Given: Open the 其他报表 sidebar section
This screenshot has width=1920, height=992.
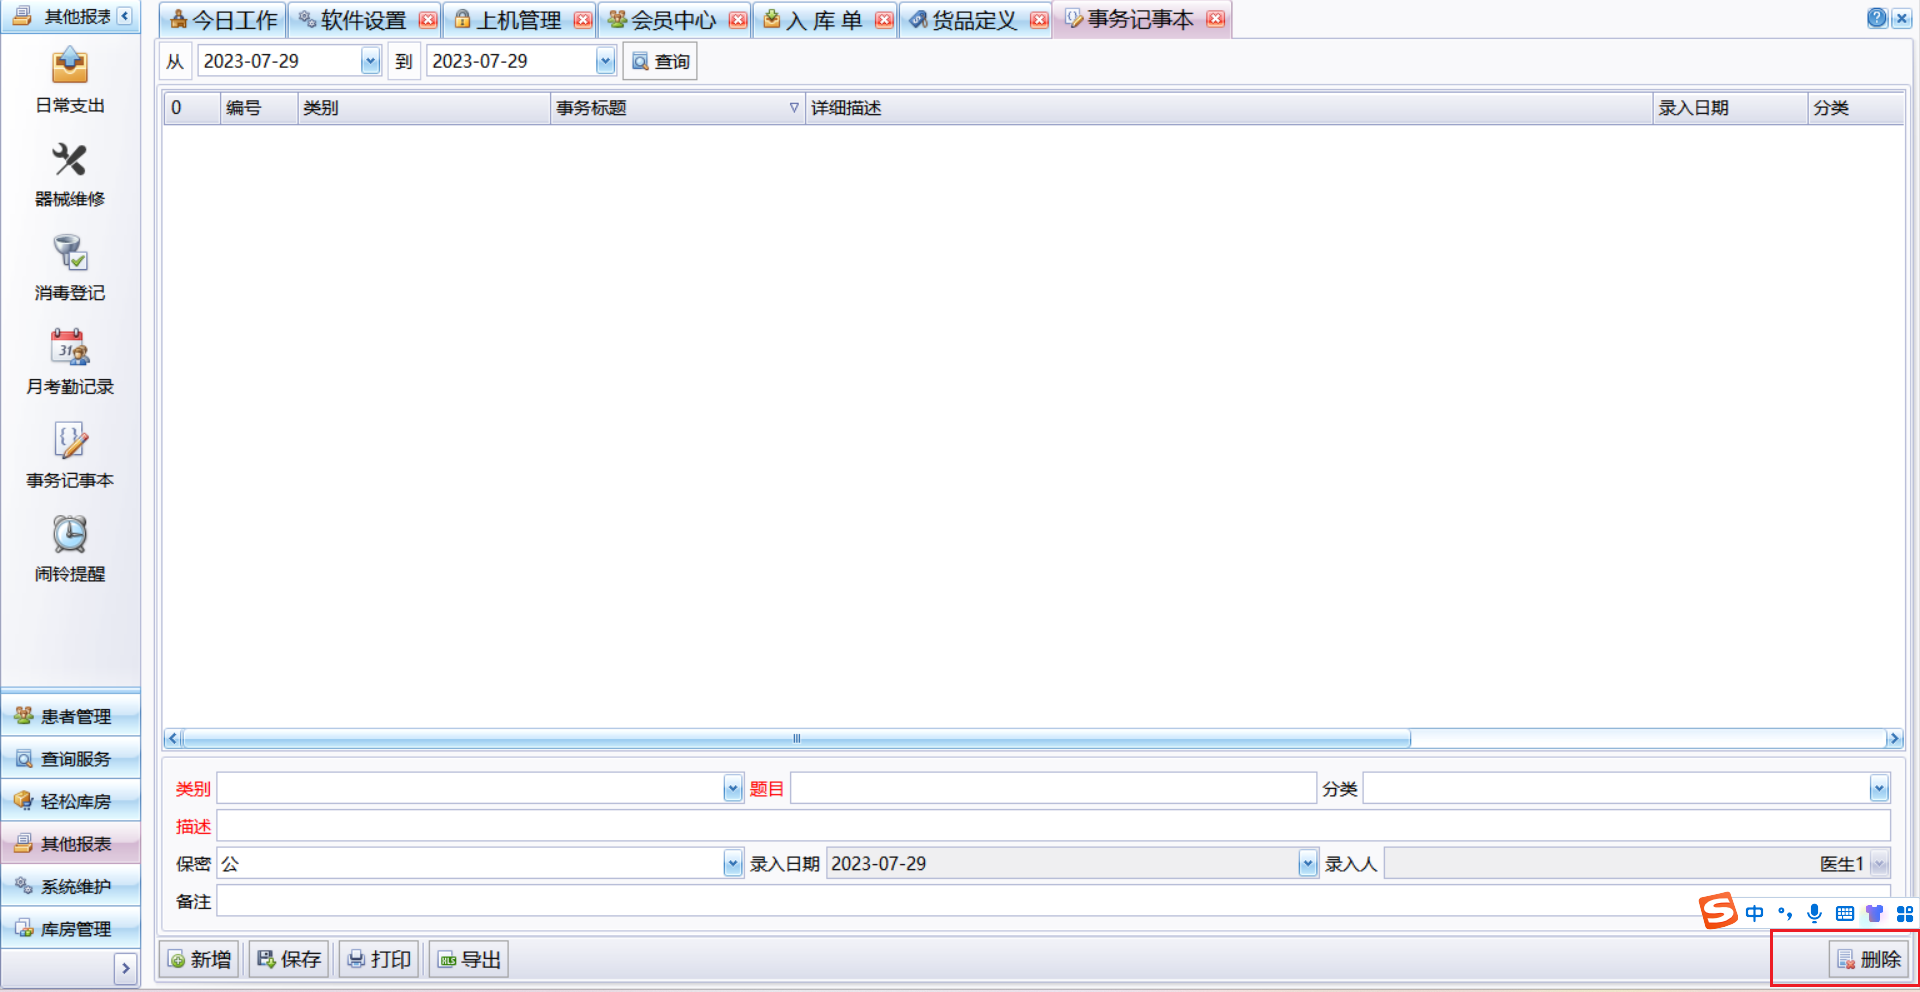Looking at the screenshot, I should click(x=71, y=844).
